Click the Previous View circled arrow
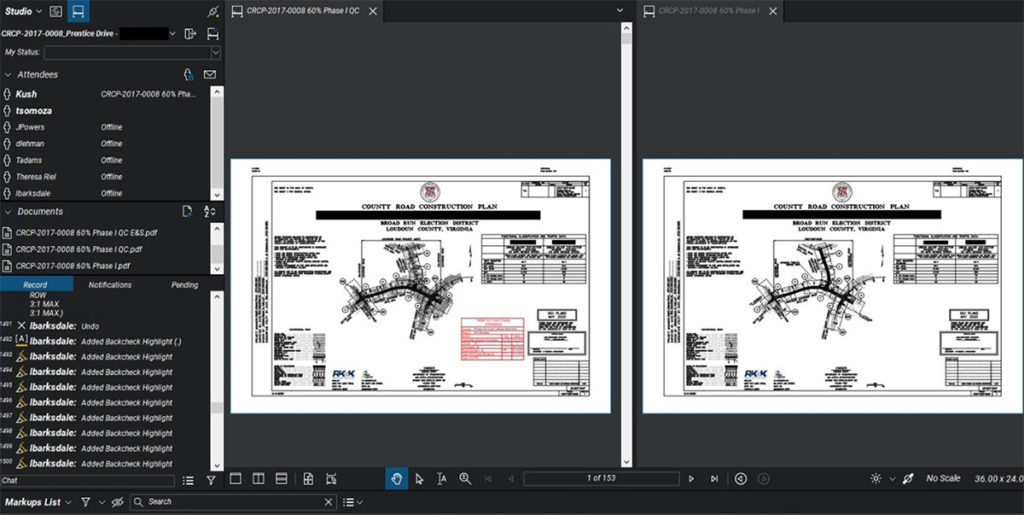Image resolution: width=1024 pixels, height=515 pixels. pyautogui.click(x=740, y=478)
